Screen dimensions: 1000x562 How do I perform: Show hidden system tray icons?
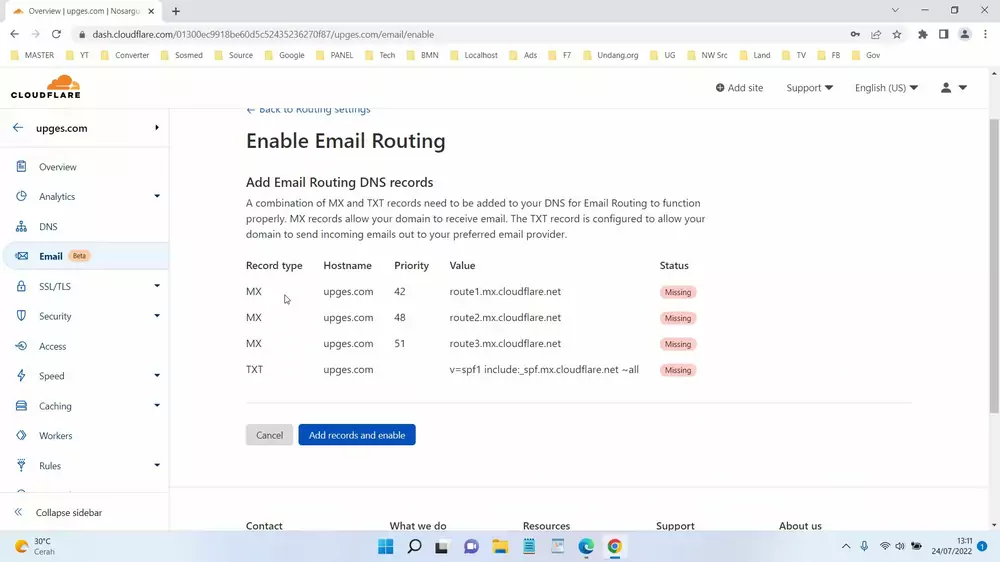[846, 547]
